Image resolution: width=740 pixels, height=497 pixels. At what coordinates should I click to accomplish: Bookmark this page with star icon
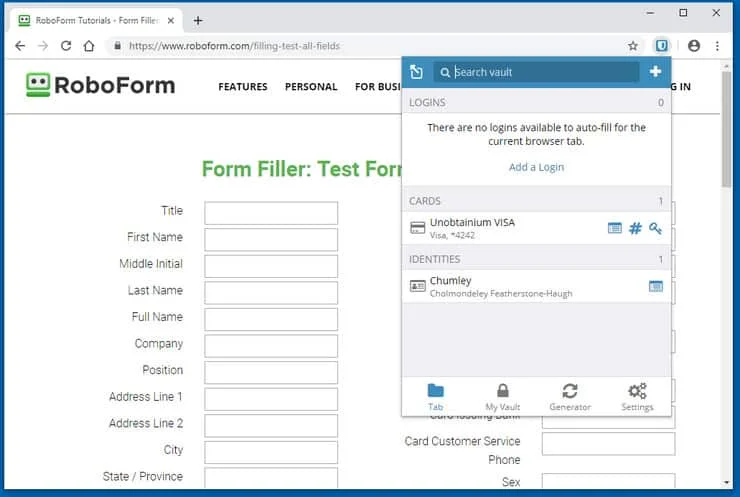tap(633, 46)
